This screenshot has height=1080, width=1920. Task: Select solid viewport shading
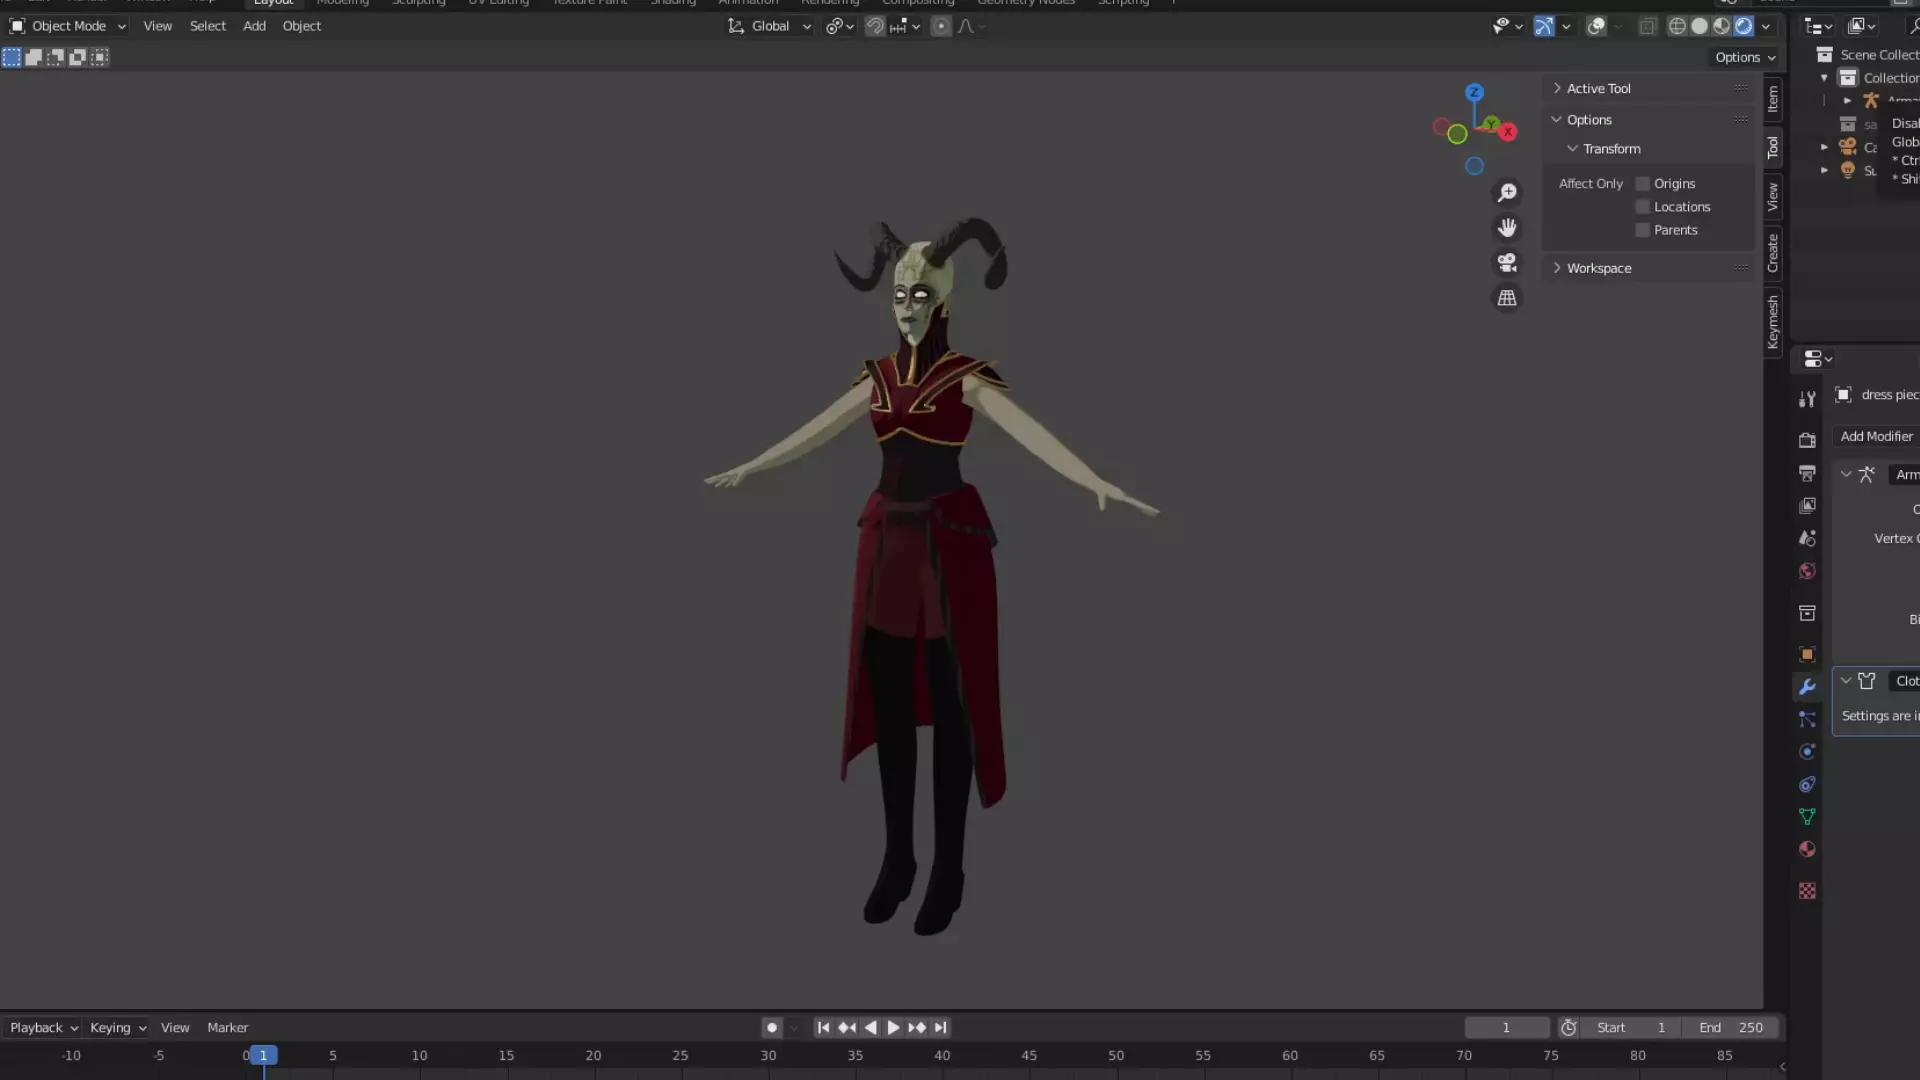(x=1699, y=26)
